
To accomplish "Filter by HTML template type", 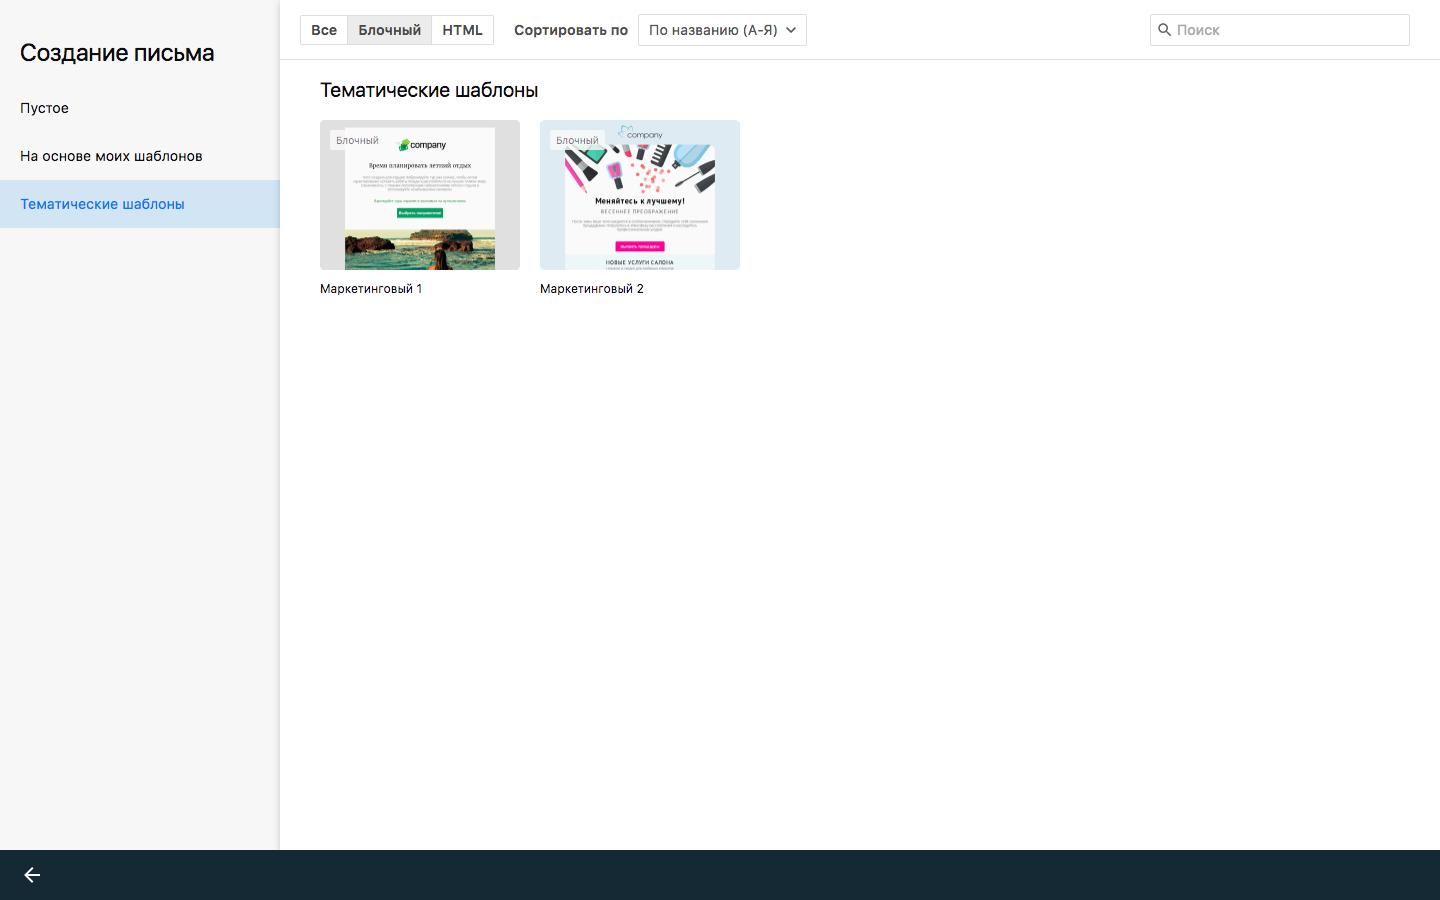I will point(462,30).
